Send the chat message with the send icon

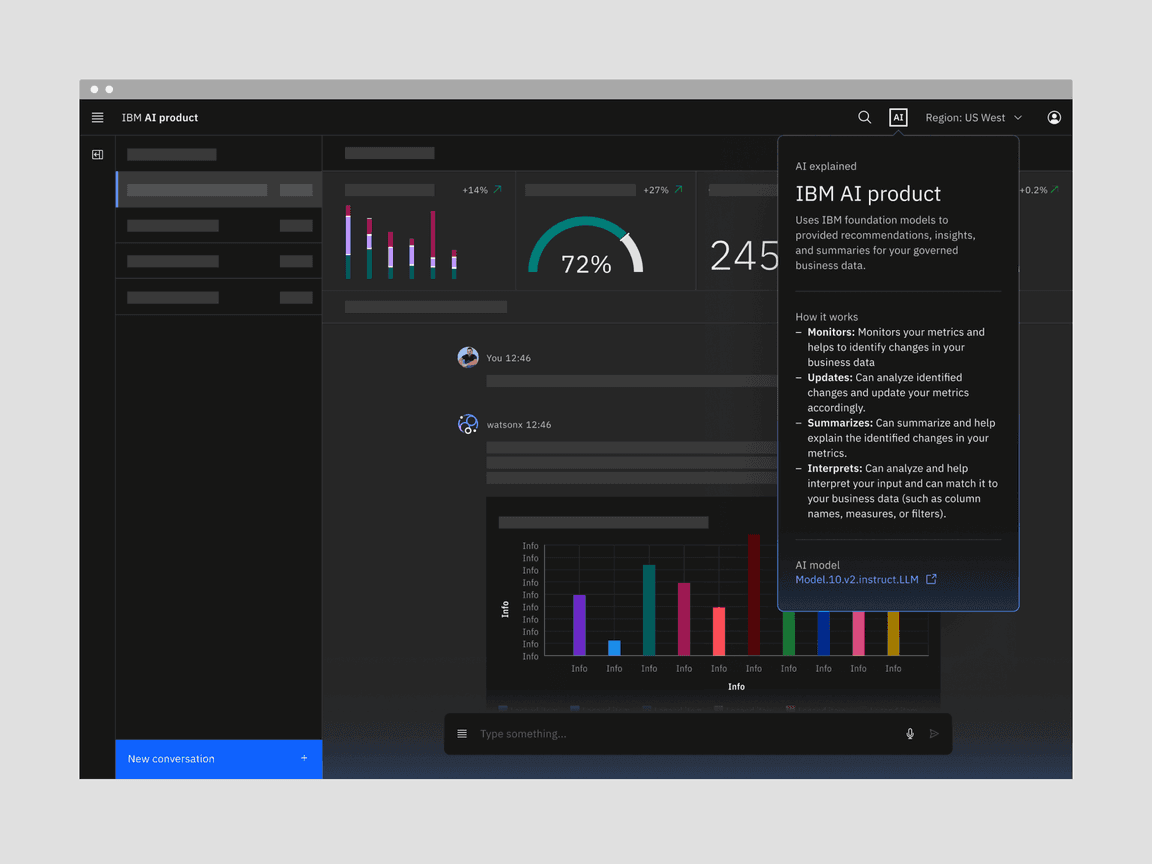click(934, 733)
